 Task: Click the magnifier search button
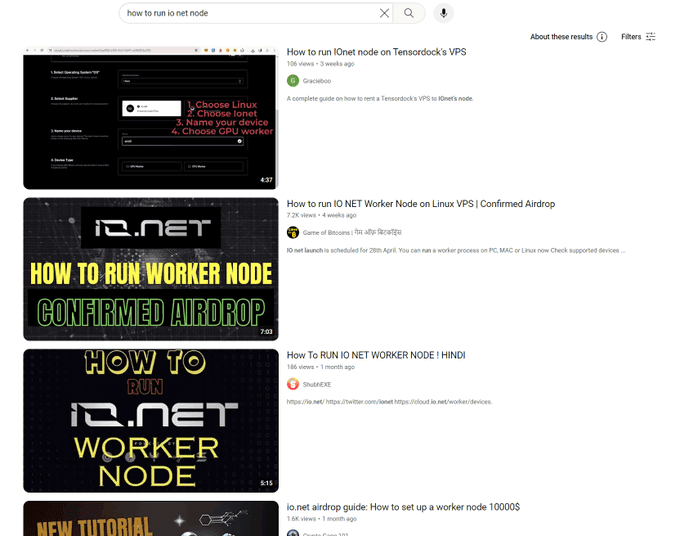click(x=409, y=13)
